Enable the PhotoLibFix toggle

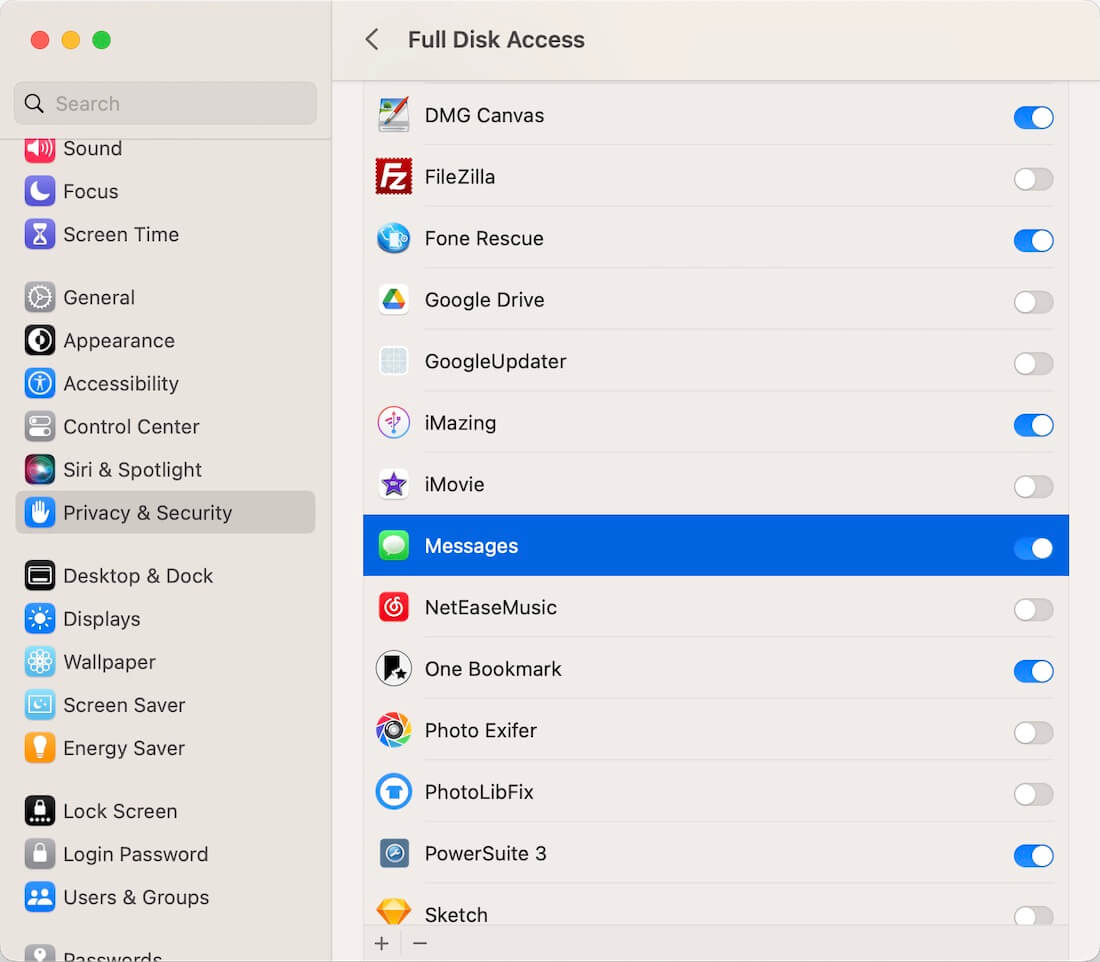coord(1033,794)
